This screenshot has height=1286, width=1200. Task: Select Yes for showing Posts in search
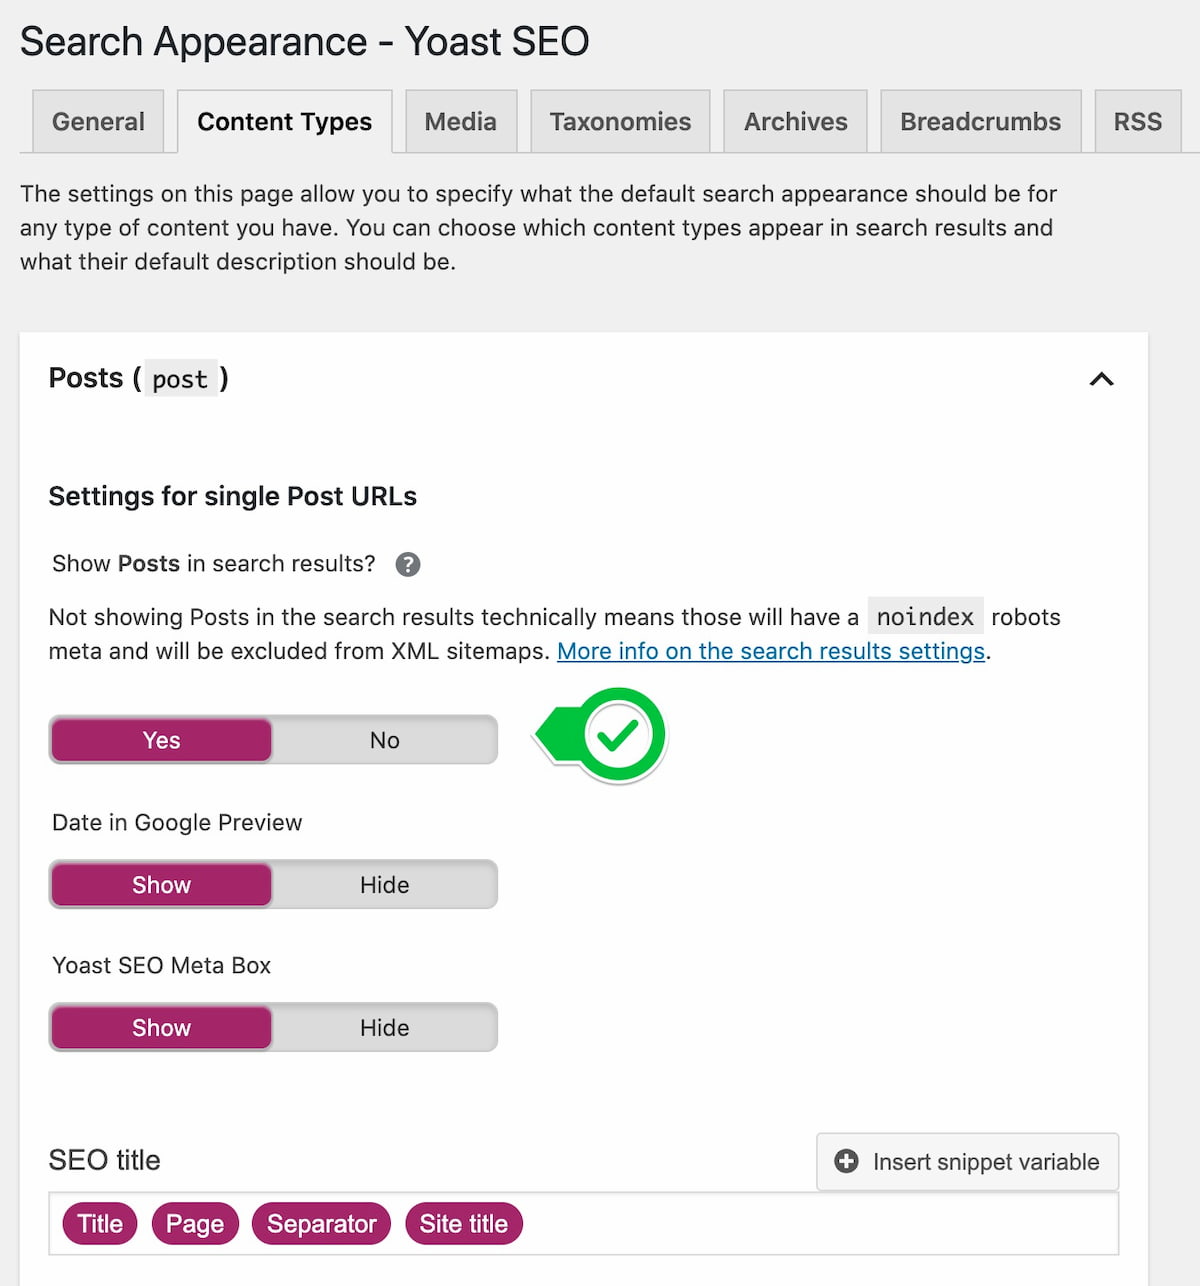161,740
